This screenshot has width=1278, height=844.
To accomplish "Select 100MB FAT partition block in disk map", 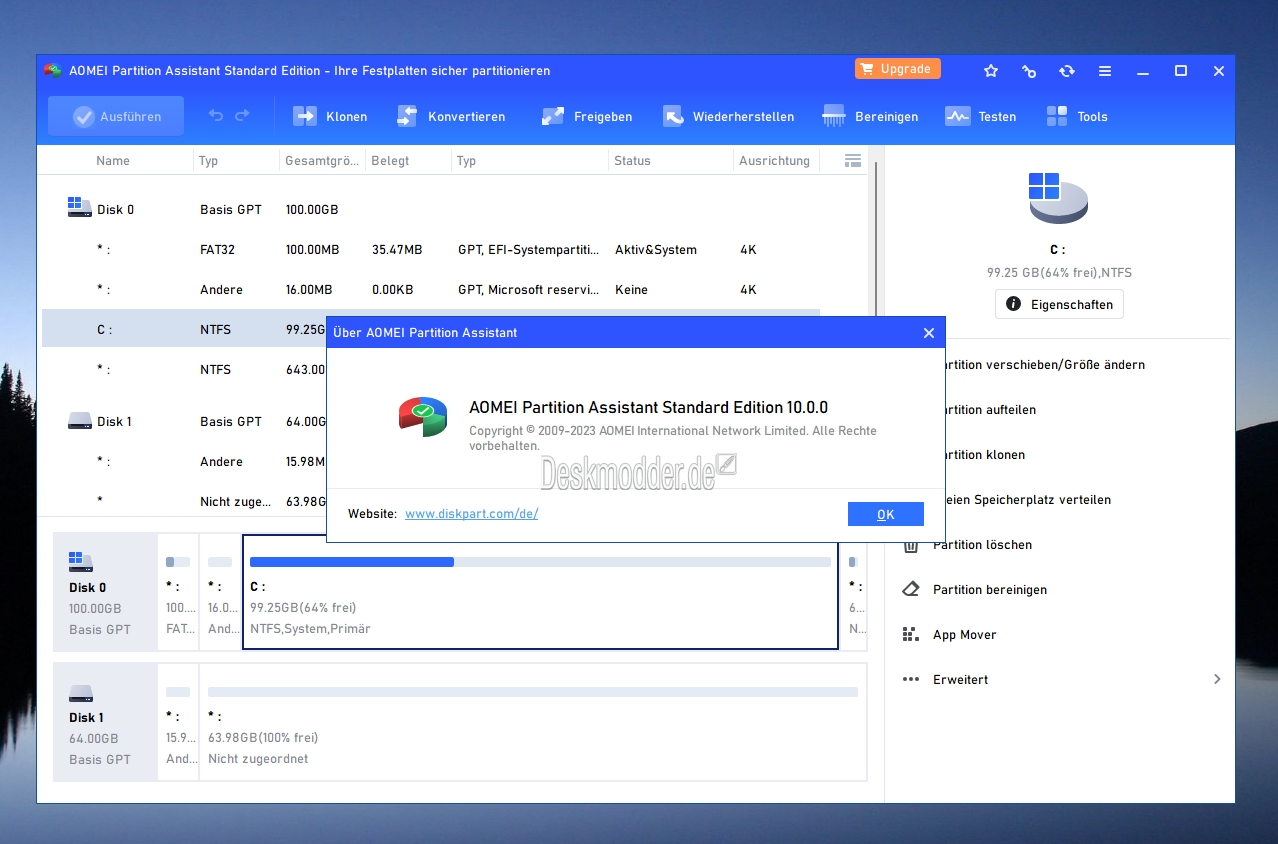I will click(179, 592).
